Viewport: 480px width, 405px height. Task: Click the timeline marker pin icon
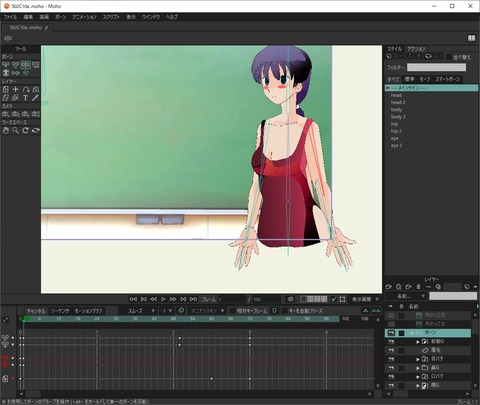(x=274, y=311)
